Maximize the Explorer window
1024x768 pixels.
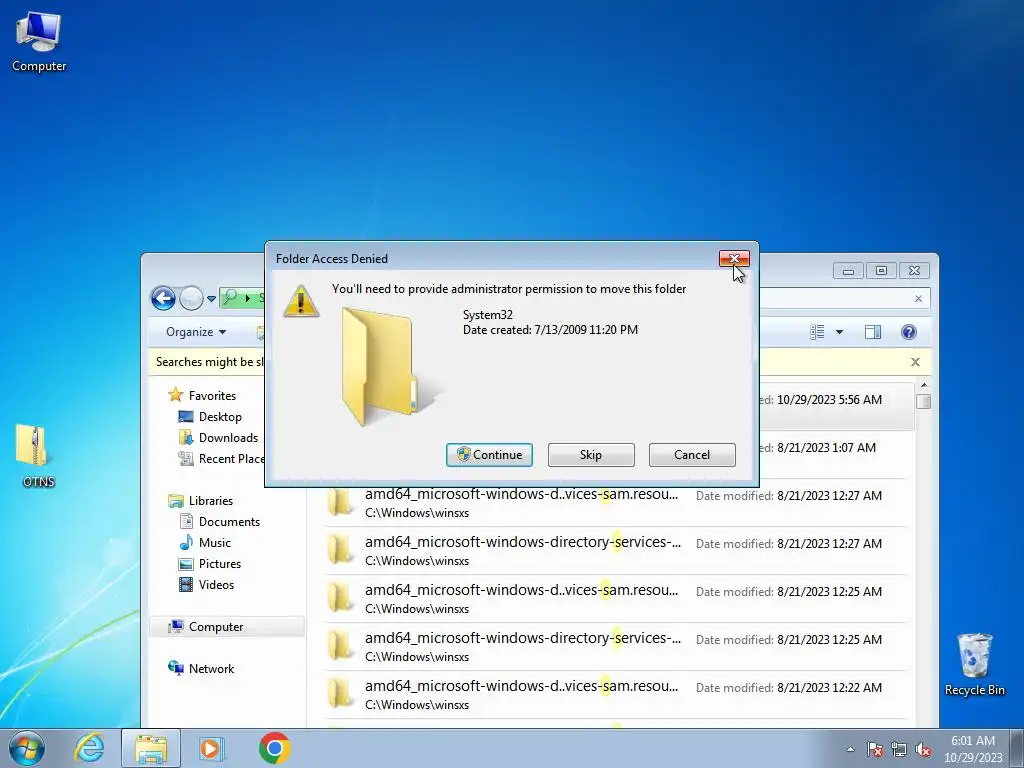coord(881,270)
